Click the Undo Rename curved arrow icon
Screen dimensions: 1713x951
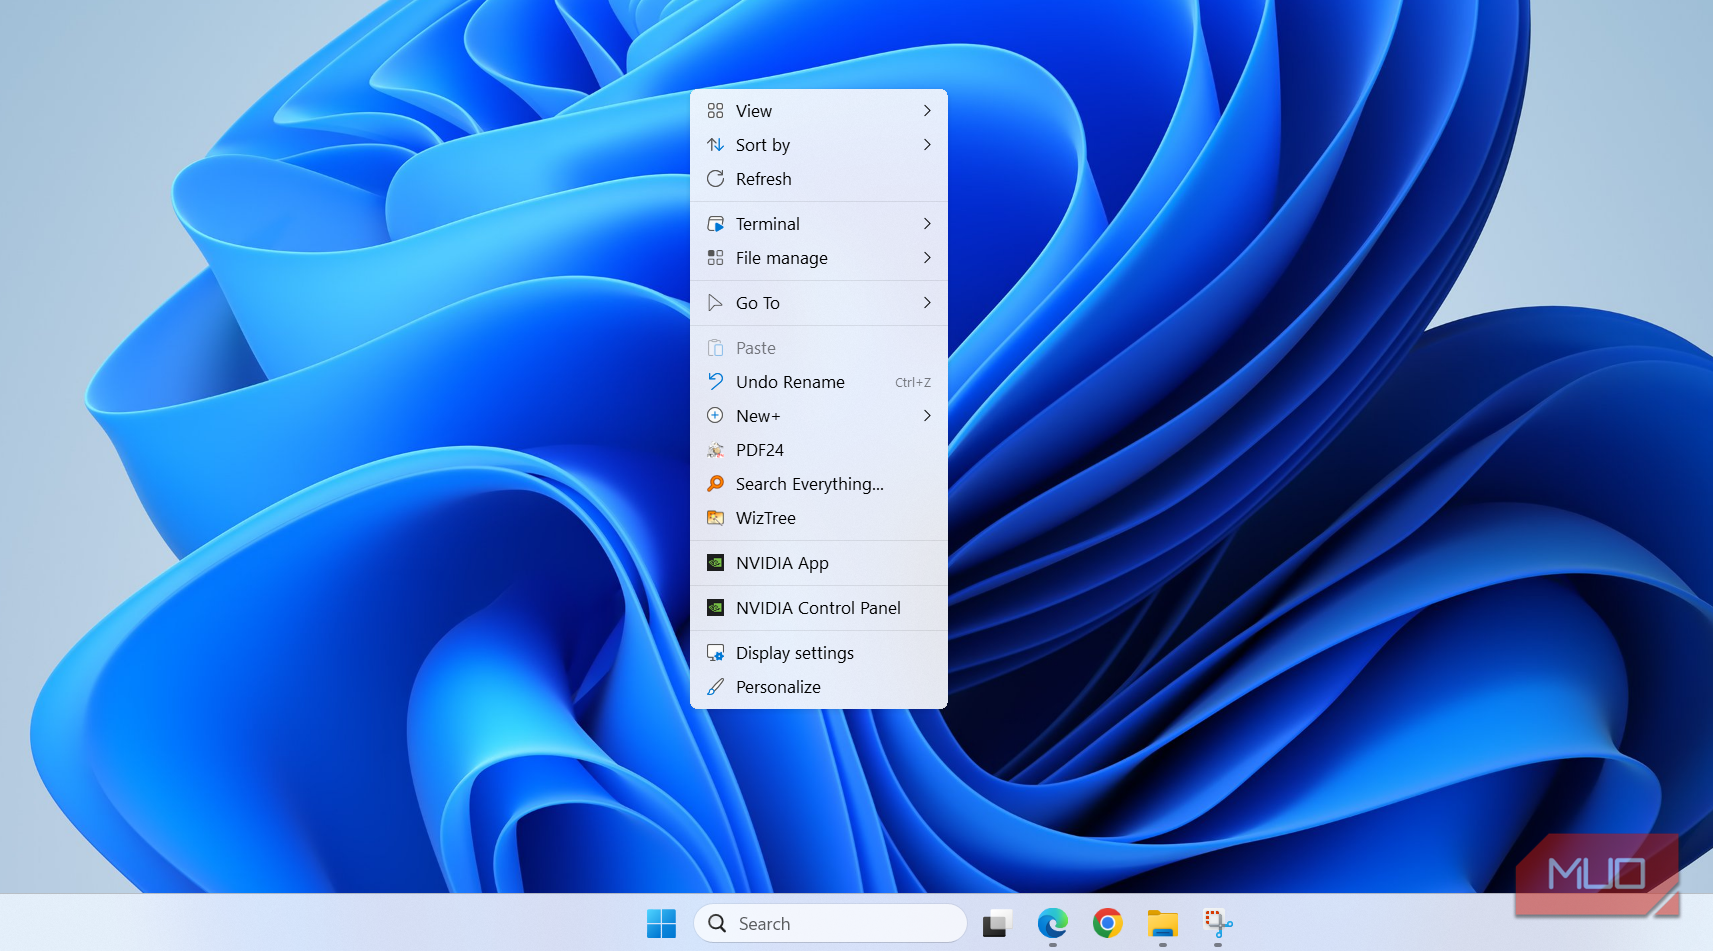pos(715,382)
